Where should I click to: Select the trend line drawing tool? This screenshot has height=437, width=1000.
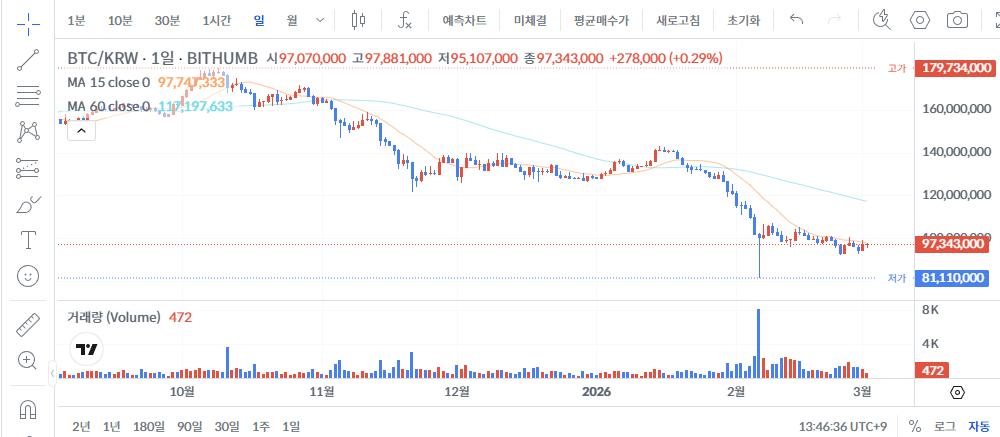[29, 60]
